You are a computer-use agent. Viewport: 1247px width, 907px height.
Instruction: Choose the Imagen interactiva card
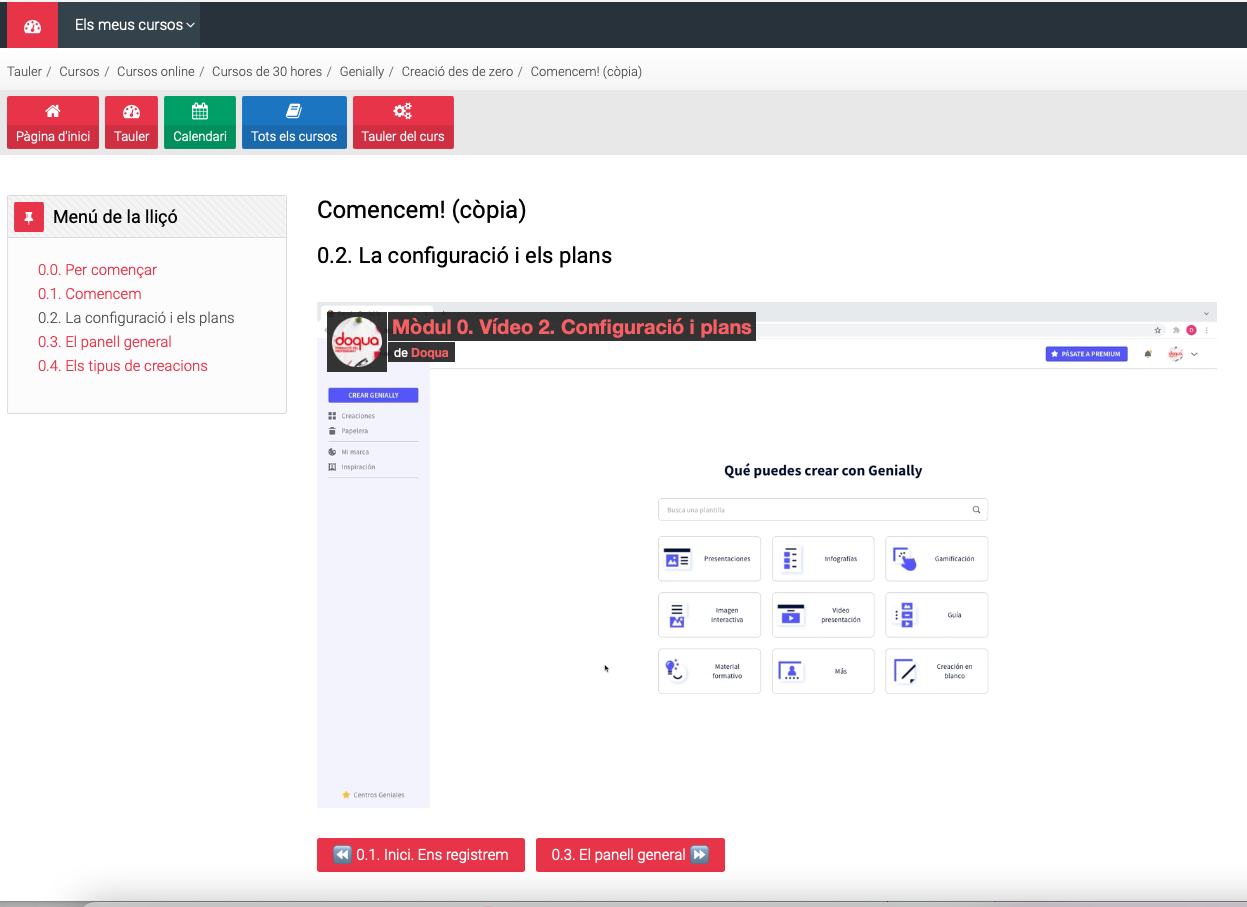pyautogui.click(x=709, y=615)
